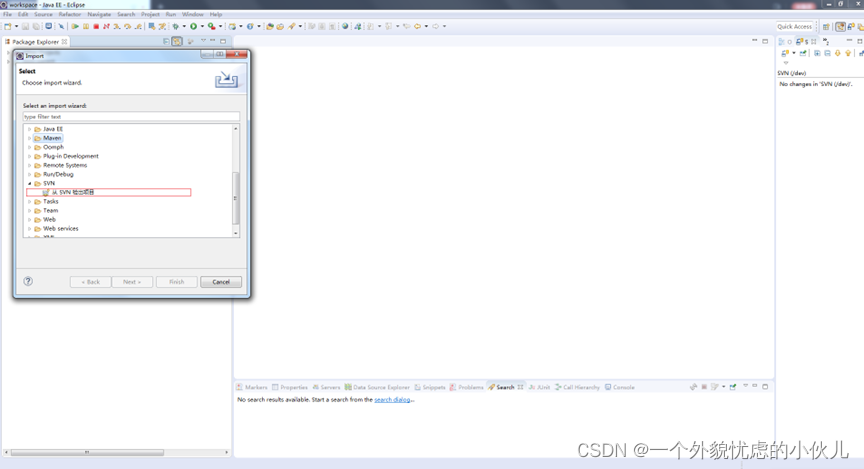Click the Finish button in Import dialog
864x469 pixels.
[x=176, y=282]
